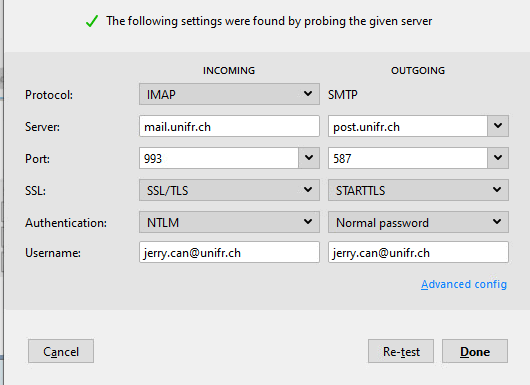
Task: Click the incoming port field 993
Action: pos(219,158)
